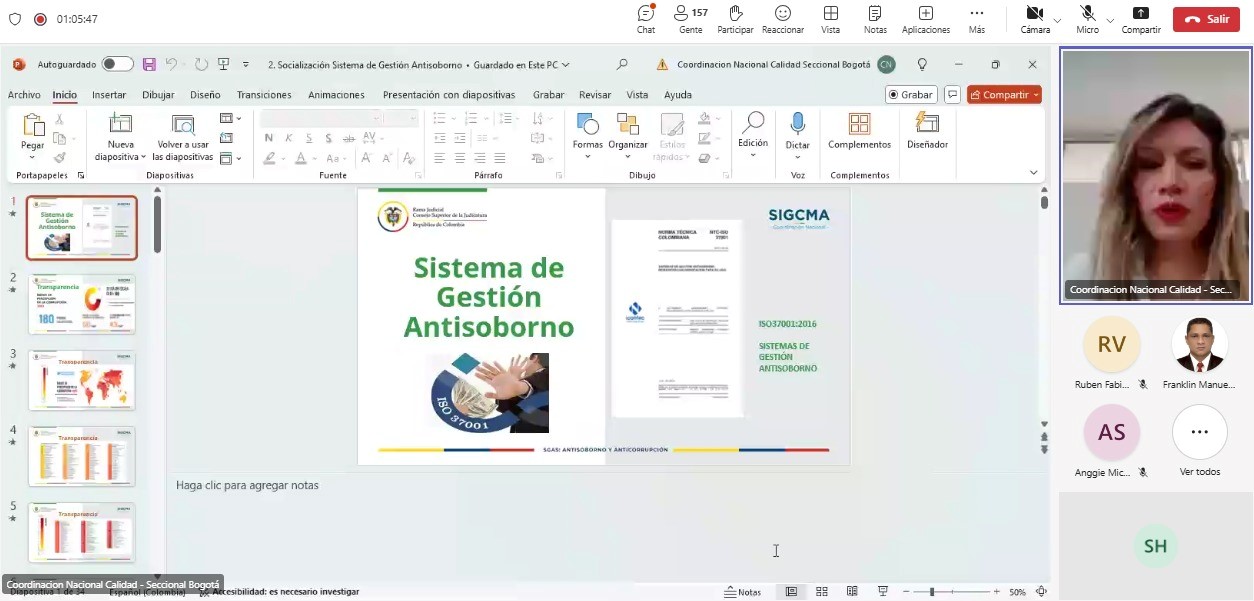Expand the Micro options arrow
Viewport: 1254px width, 601px height.
click(1109, 19)
